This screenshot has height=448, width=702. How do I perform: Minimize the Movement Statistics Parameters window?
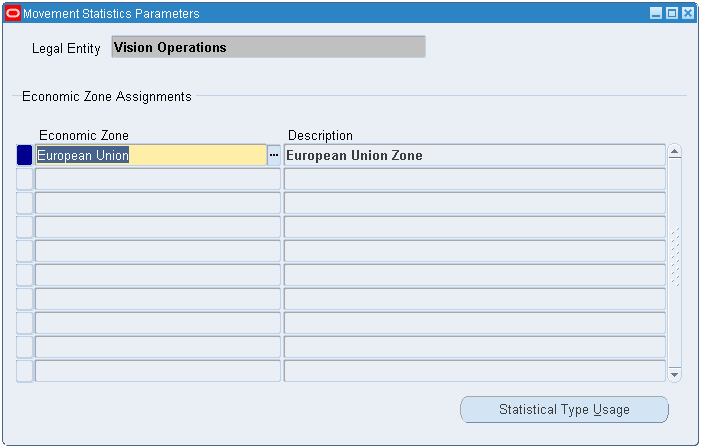pyautogui.click(x=656, y=14)
